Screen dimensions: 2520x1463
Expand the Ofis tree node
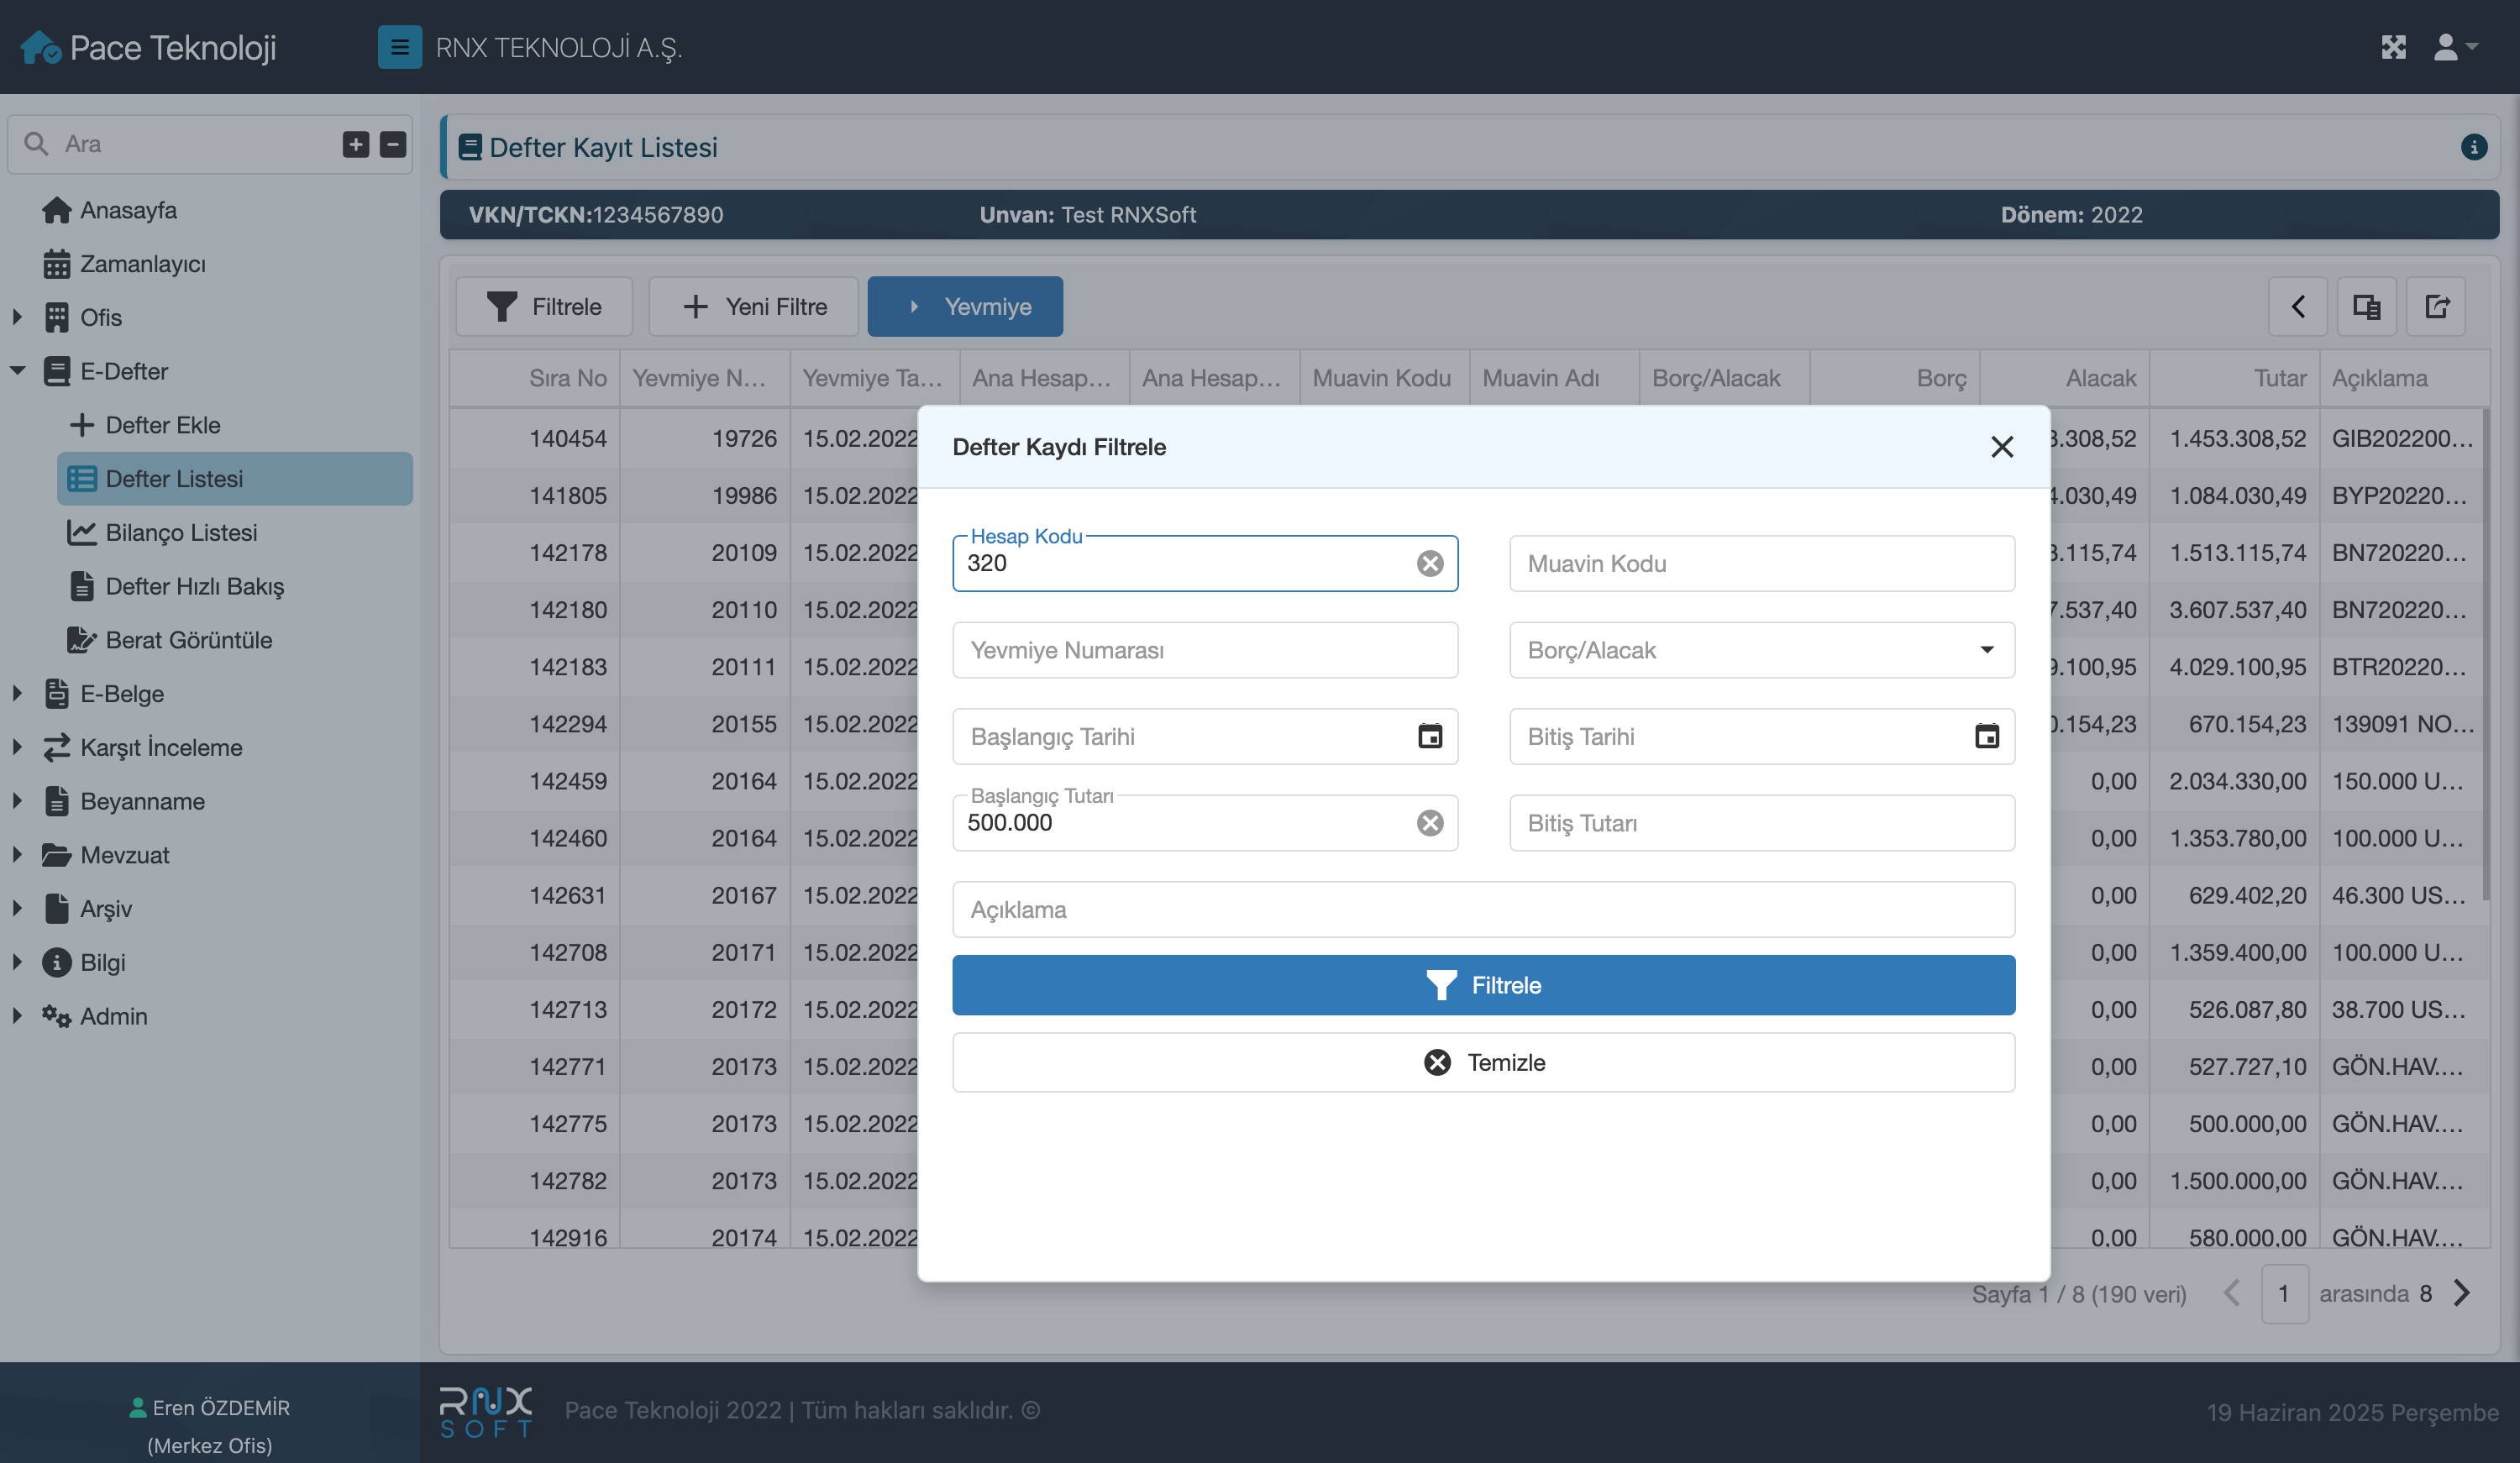(17, 317)
